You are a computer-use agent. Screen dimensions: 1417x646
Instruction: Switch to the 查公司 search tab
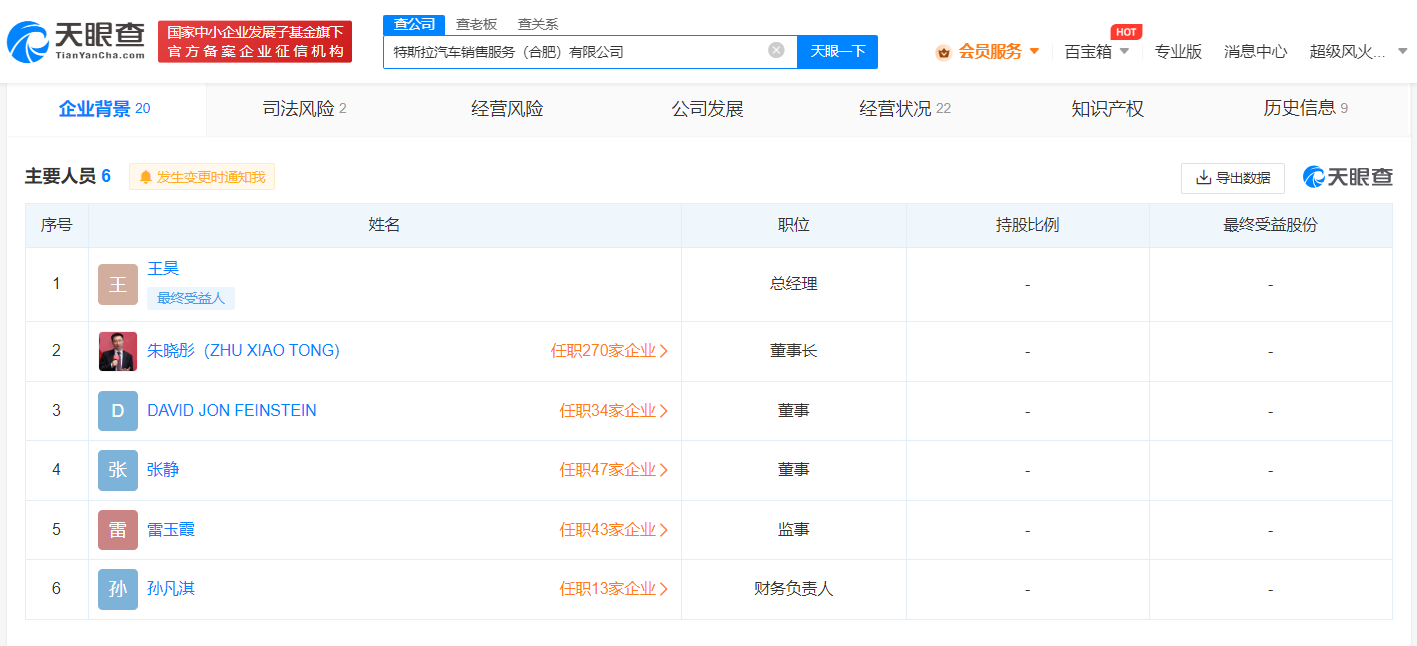pos(414,24)
